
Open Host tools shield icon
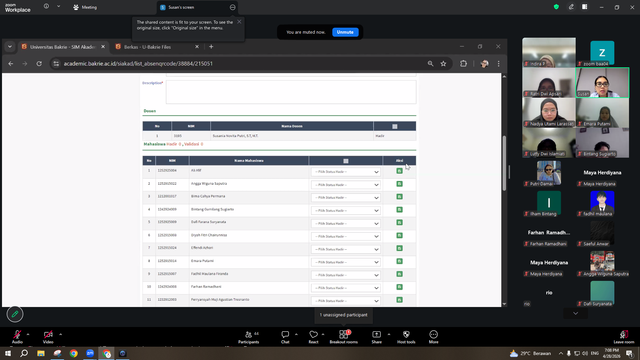(406, 337)
